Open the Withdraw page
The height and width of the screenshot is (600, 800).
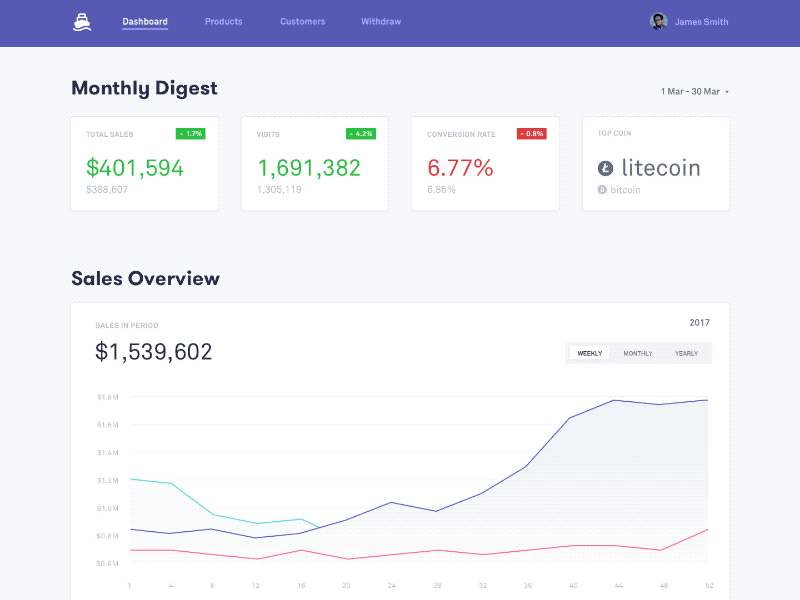tap(379, 22)
